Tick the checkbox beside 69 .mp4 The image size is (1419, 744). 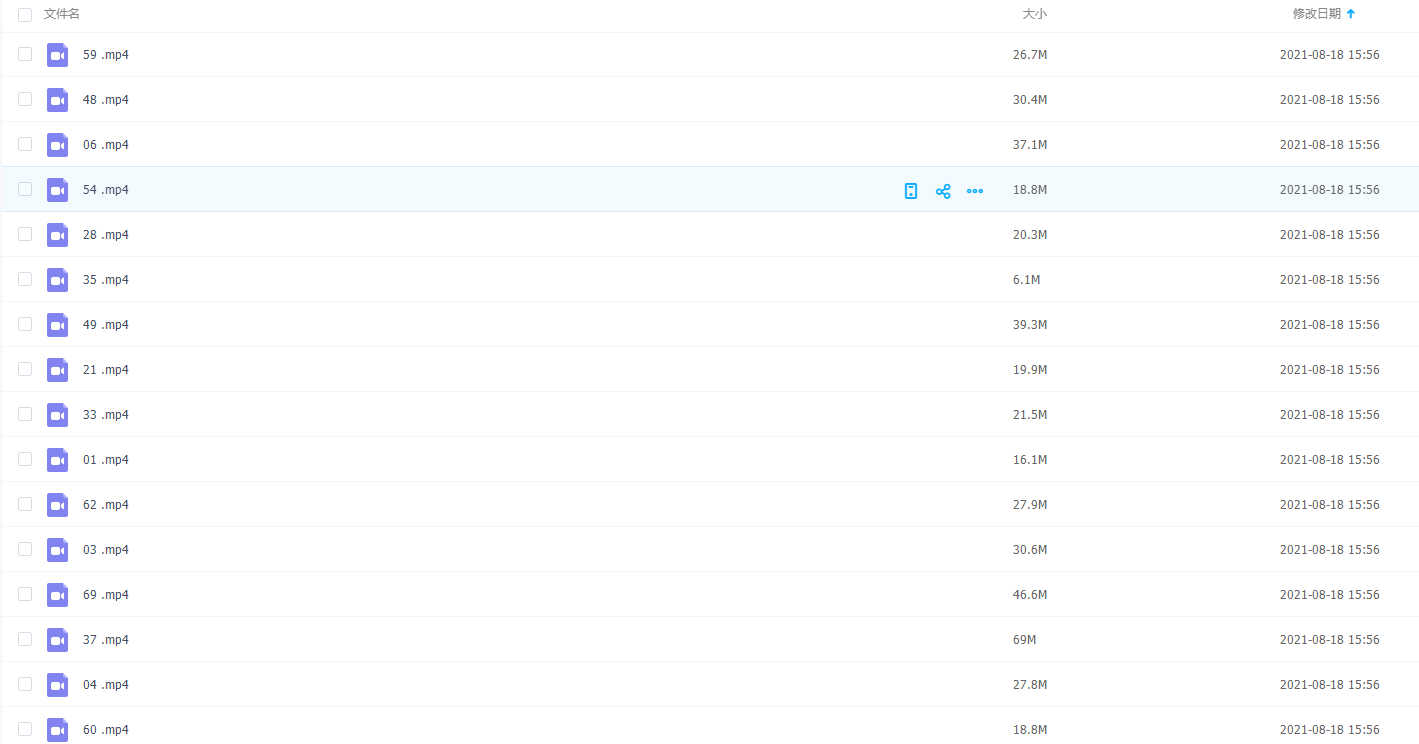(25, 594)
